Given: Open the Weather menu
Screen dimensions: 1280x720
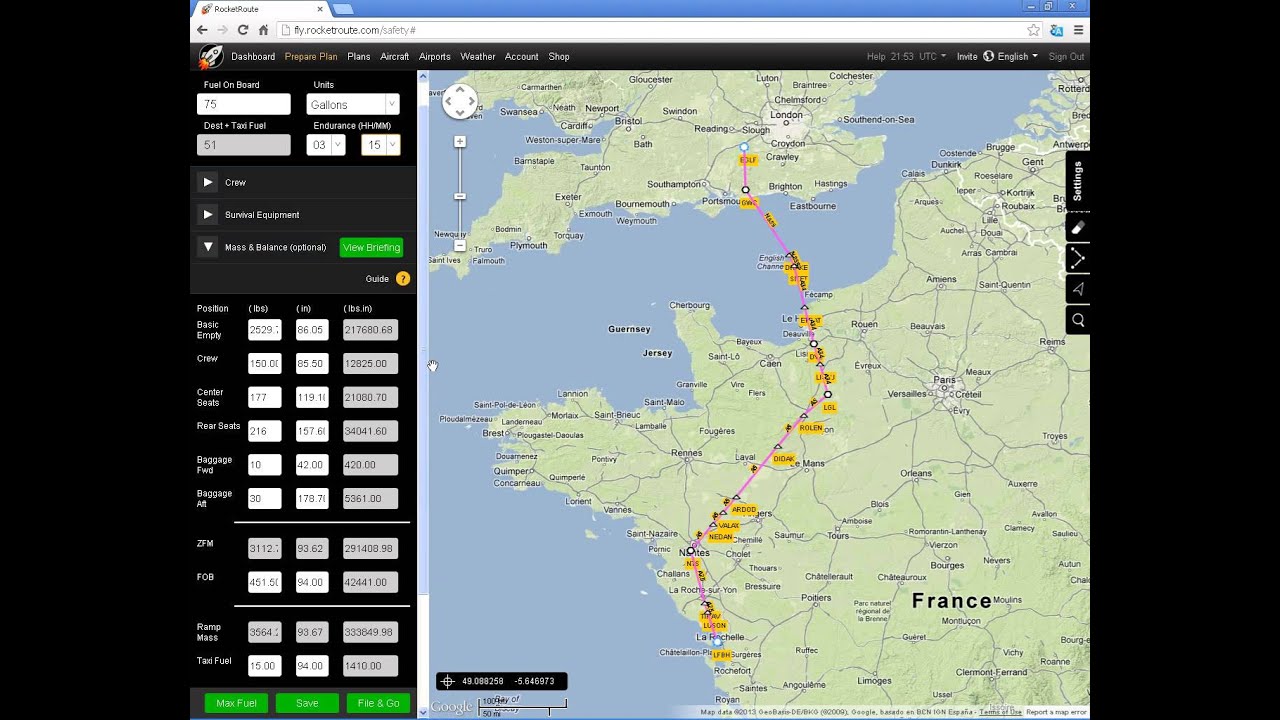Looking at the screenshot, I should coord(478,56).
